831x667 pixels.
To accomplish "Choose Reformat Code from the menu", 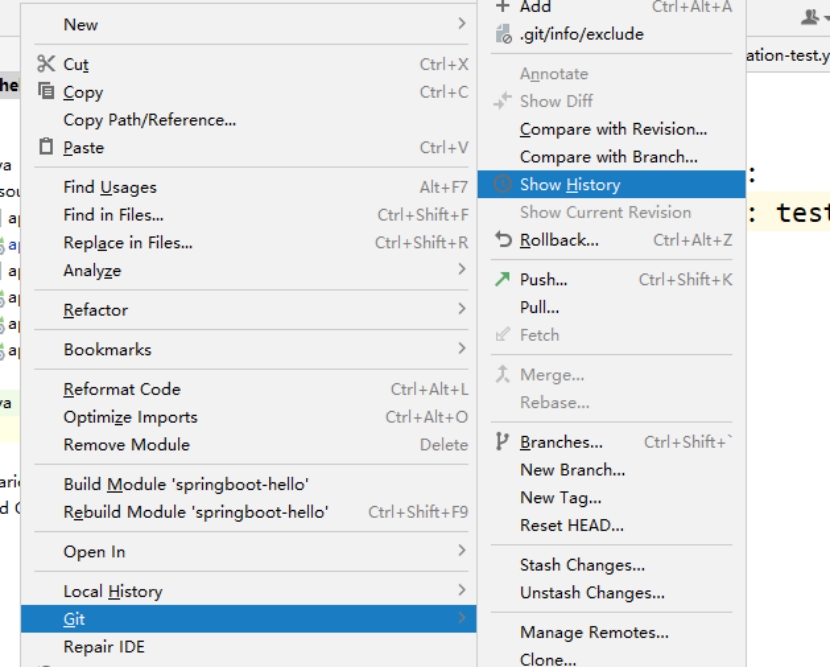I will pyautogui.click(x=122, y=389).
